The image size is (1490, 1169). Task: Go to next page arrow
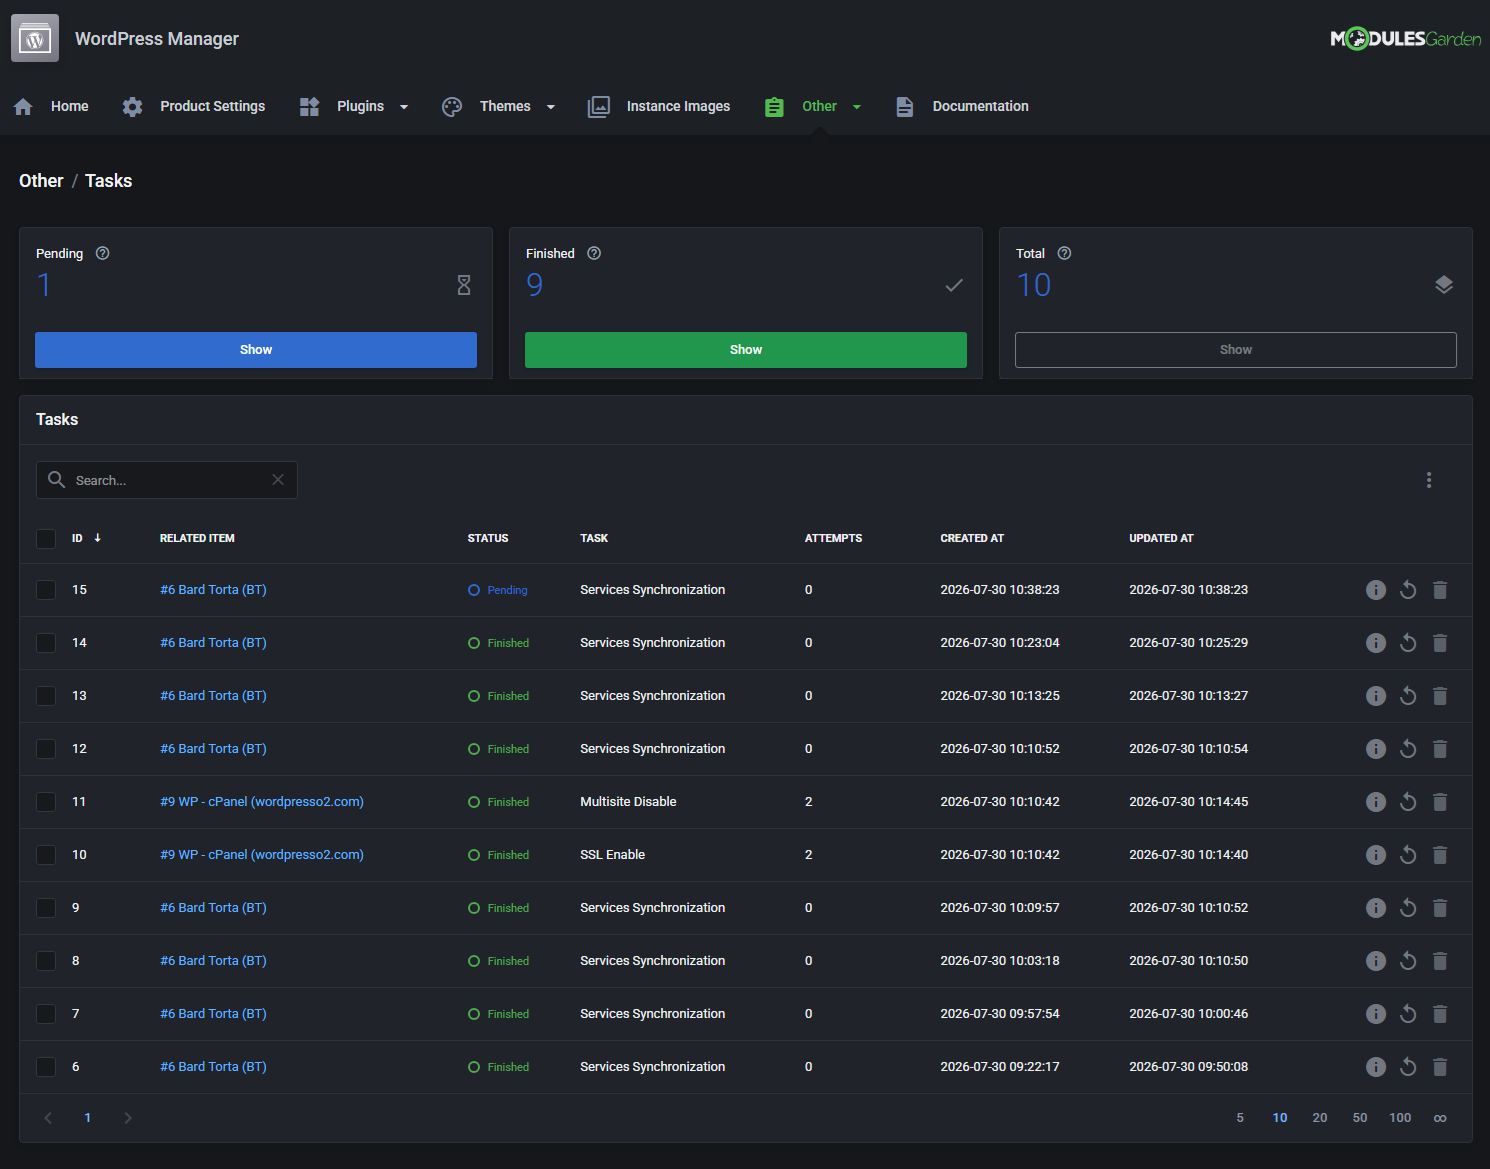[128, 1118]
